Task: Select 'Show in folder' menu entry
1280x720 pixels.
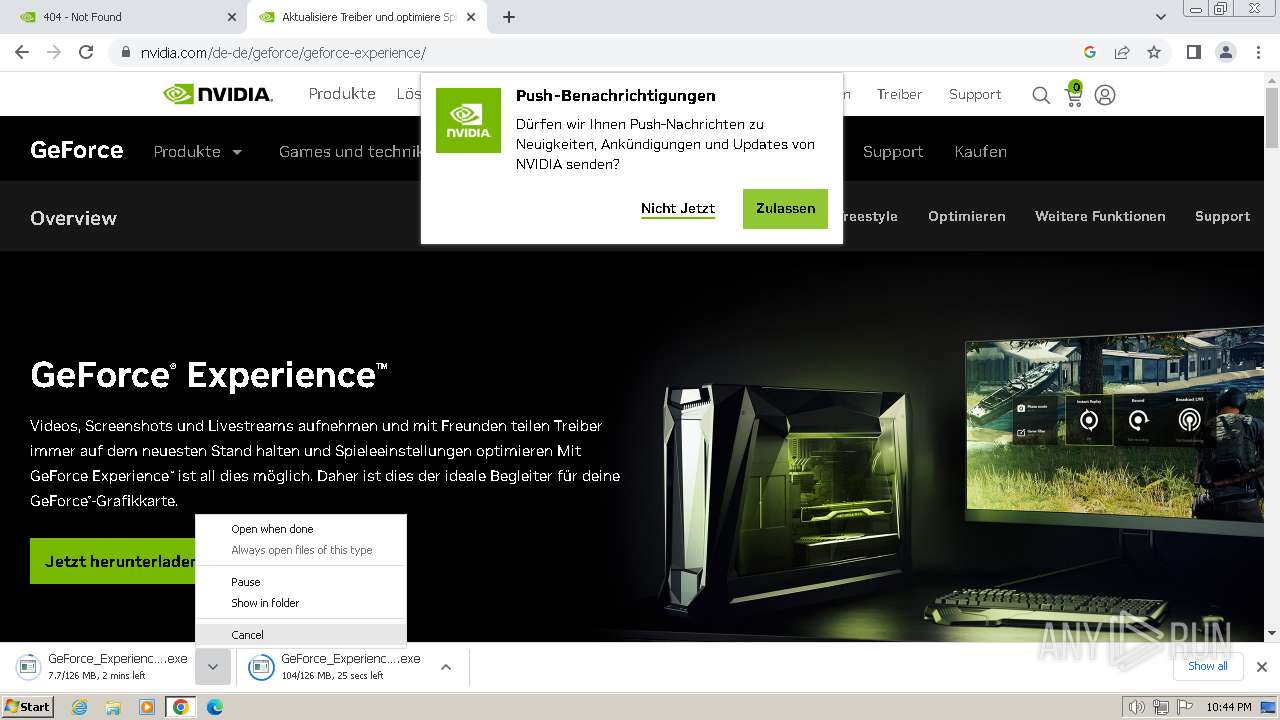Action: click(x=301, y=603)
